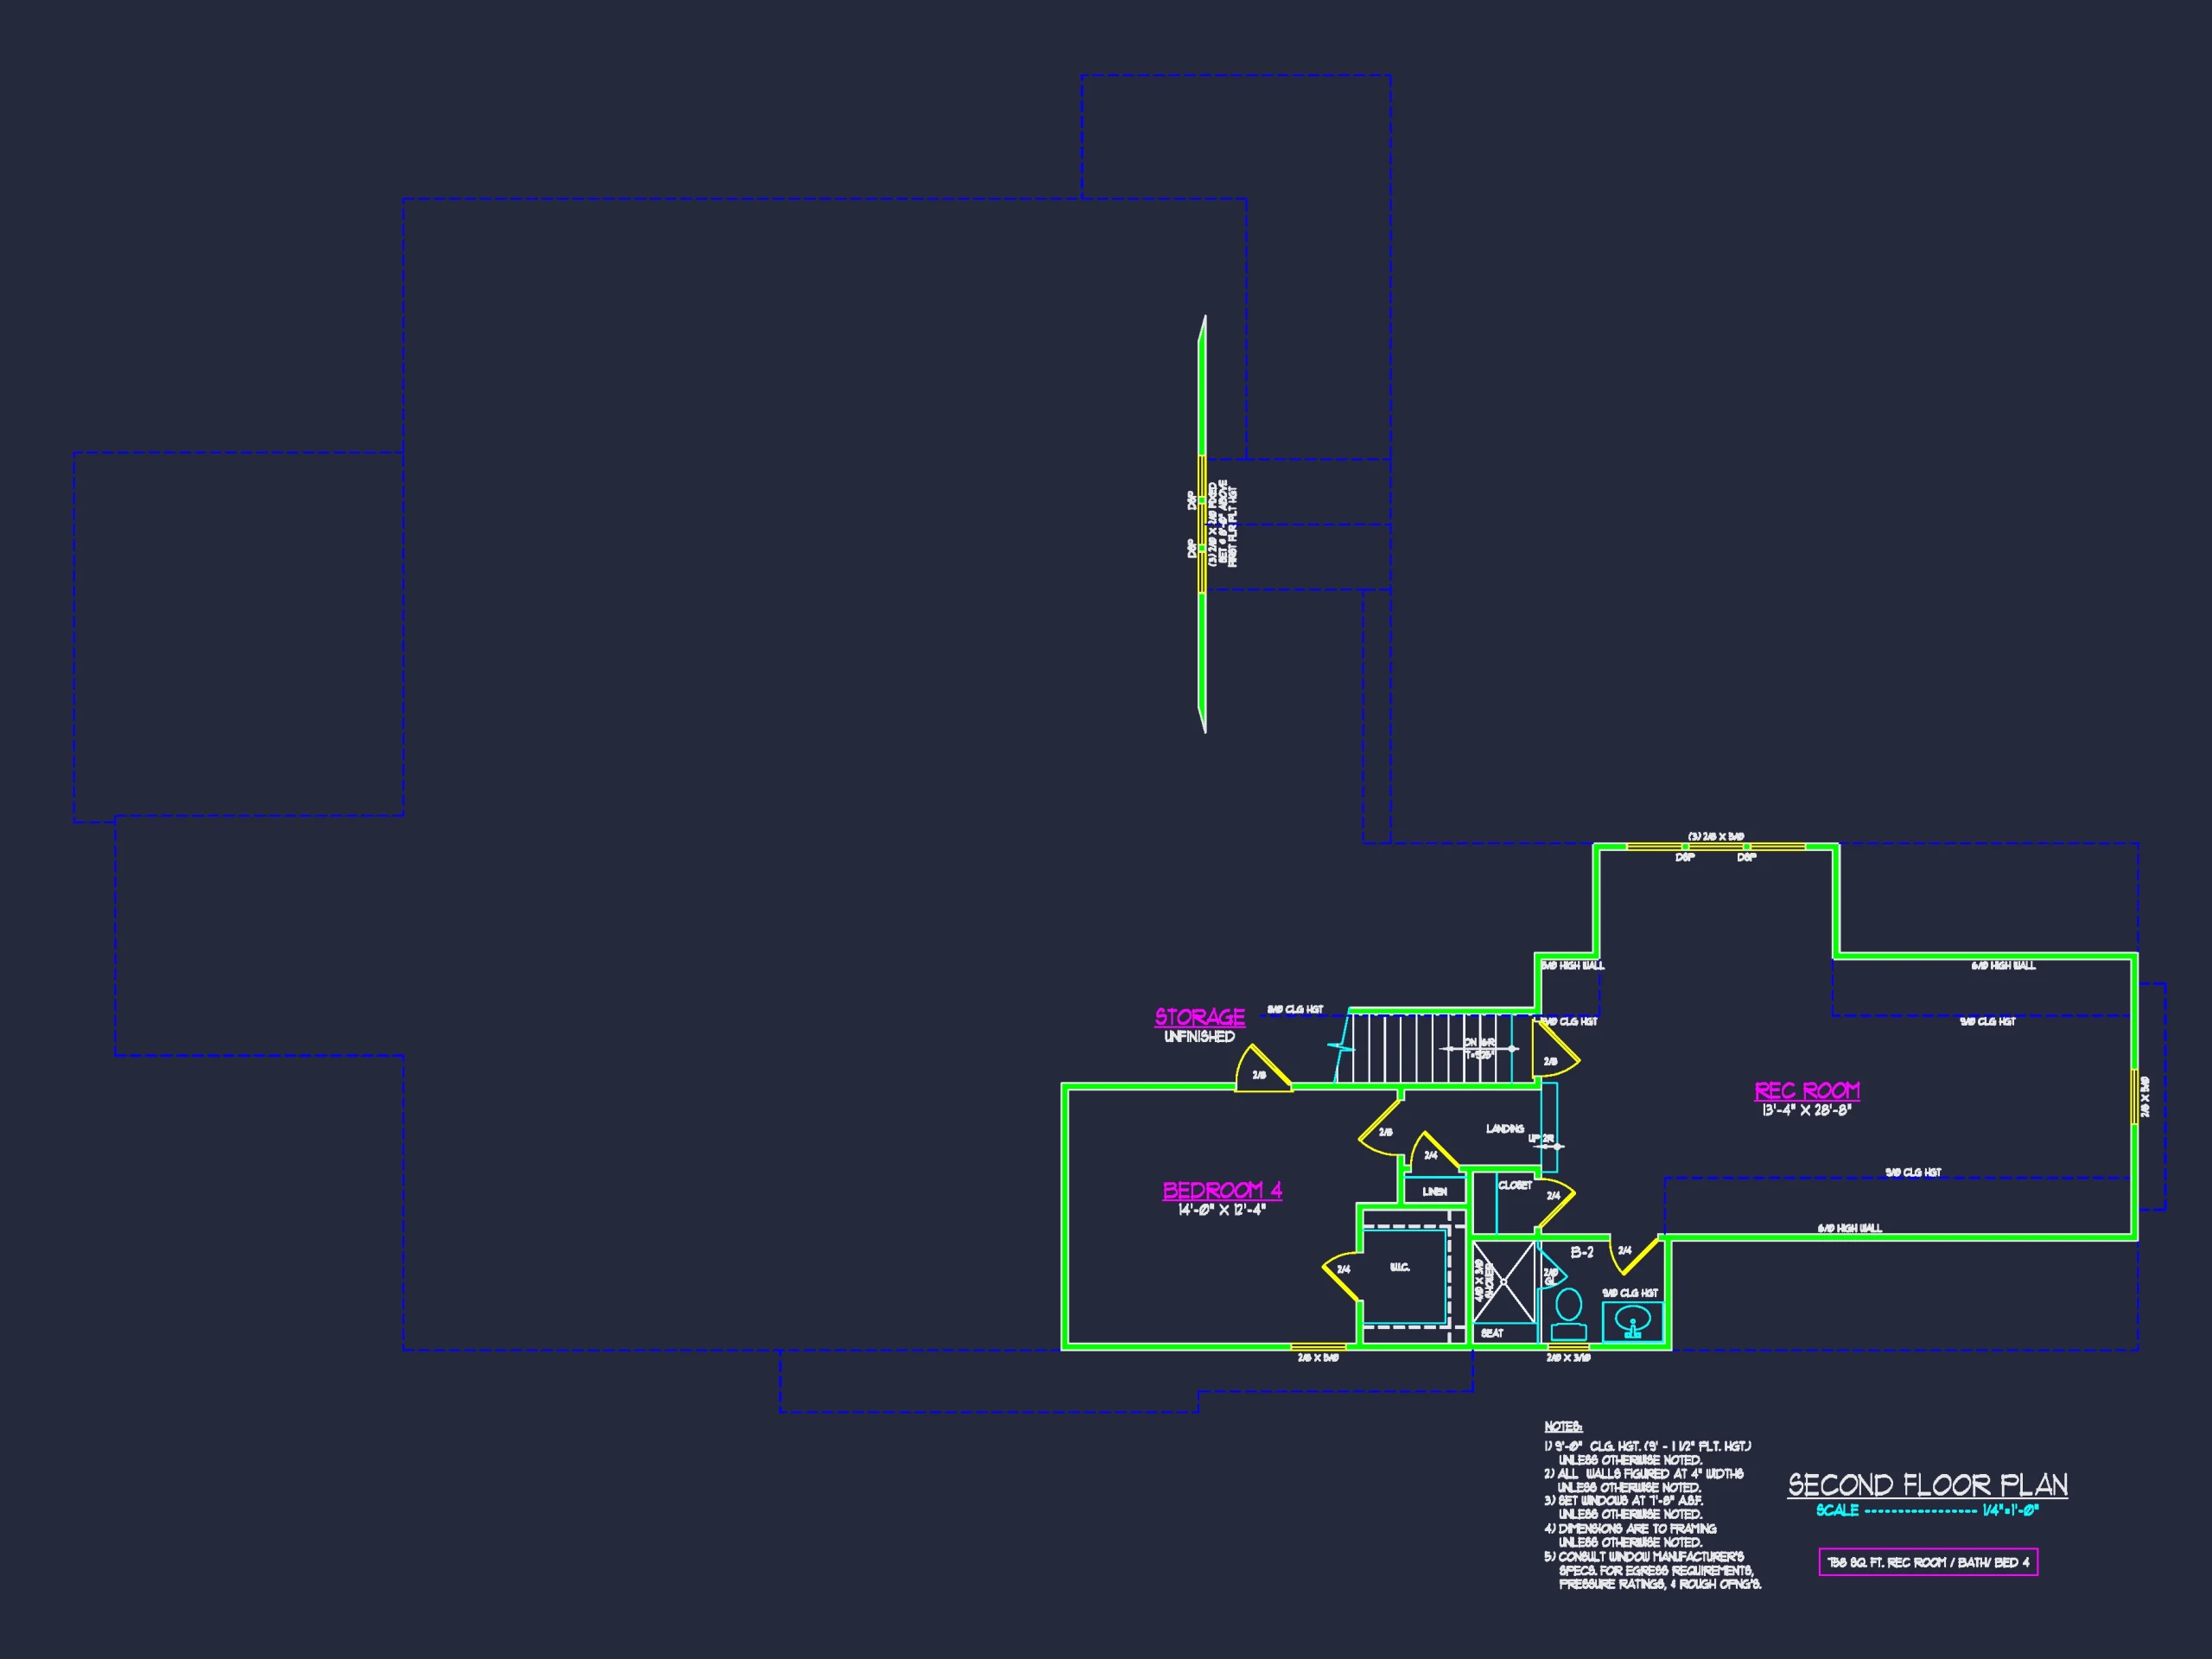Select the 14'-0" X 12'-4" bedroom dimension

(1222, 1209)
